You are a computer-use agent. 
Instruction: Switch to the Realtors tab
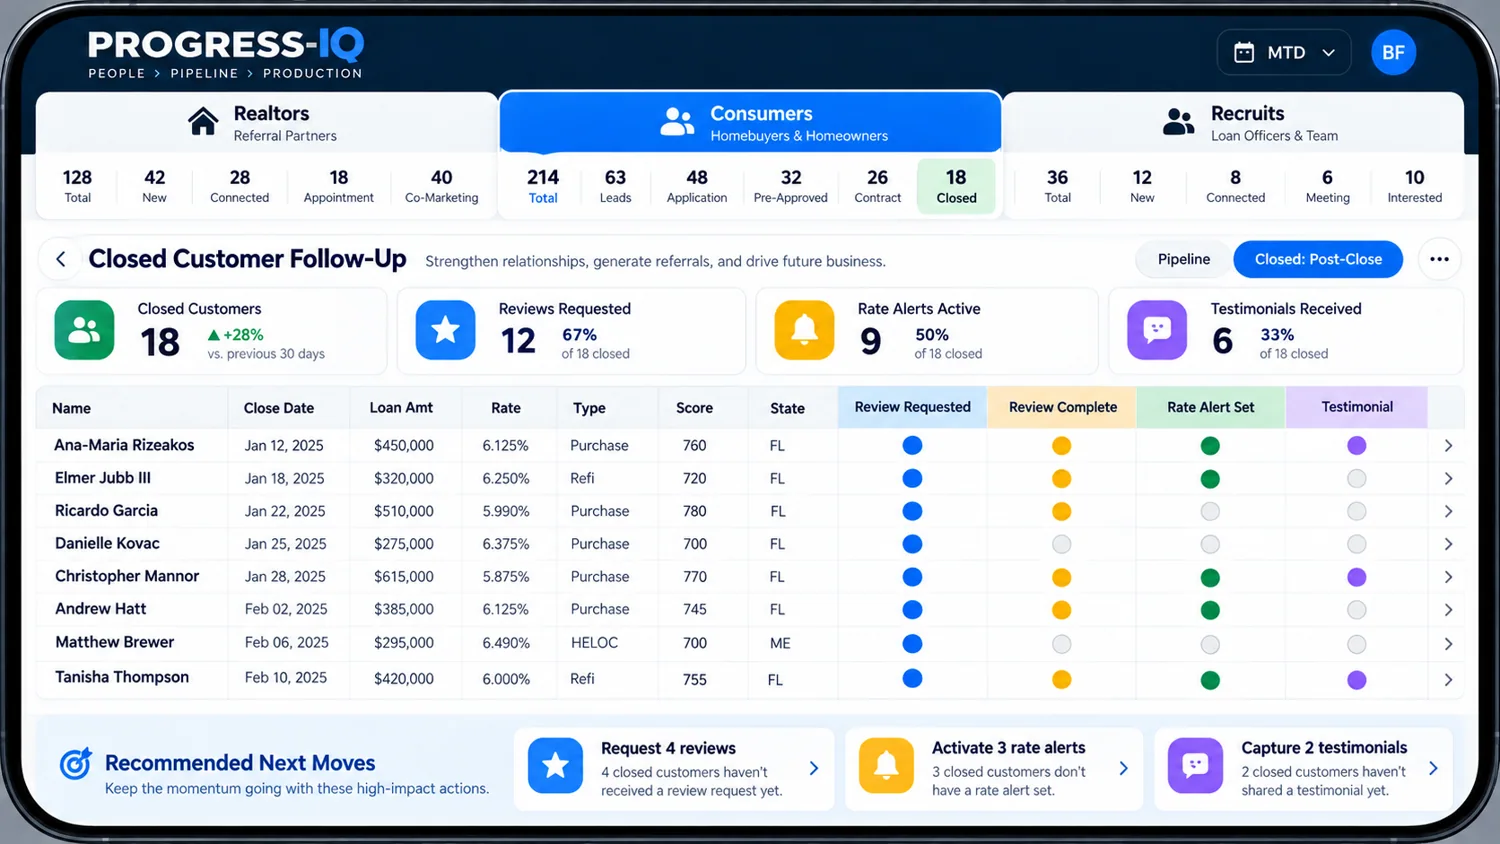point(266,123)
